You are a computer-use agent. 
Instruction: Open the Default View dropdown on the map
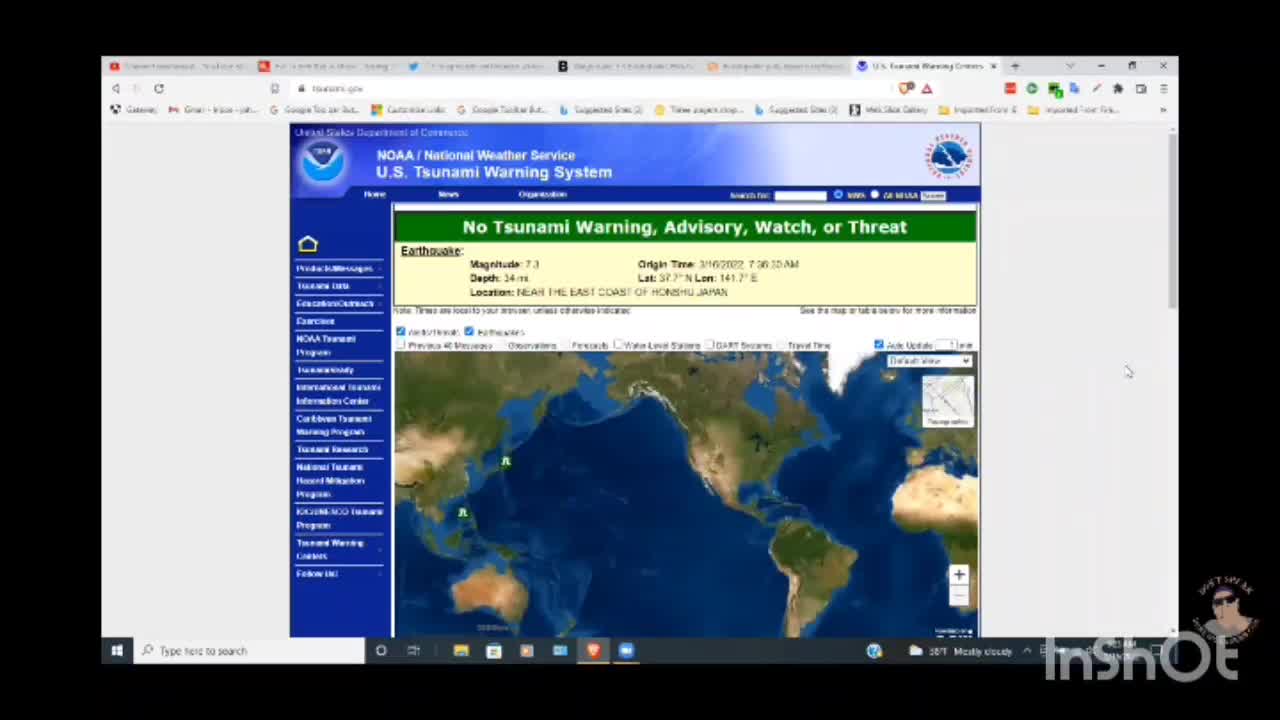[x=929, y=361]
